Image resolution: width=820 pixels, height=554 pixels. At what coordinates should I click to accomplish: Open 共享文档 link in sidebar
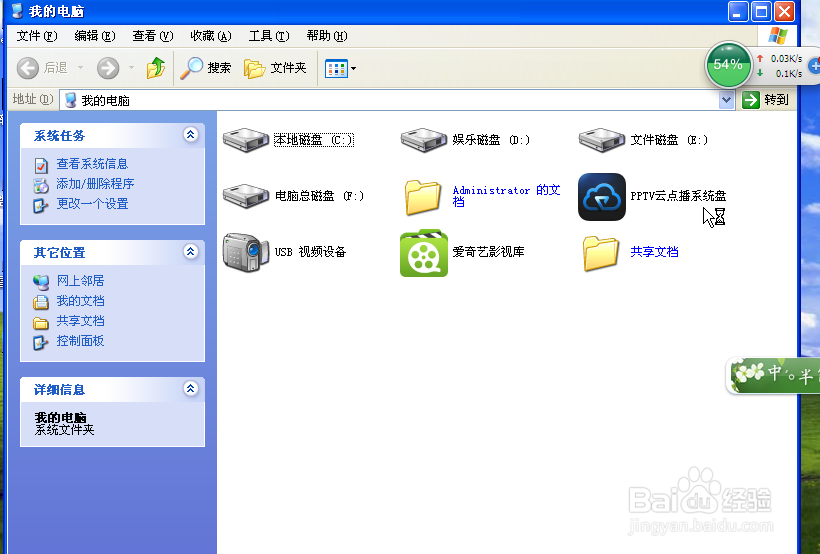click(x=80, y=321)
